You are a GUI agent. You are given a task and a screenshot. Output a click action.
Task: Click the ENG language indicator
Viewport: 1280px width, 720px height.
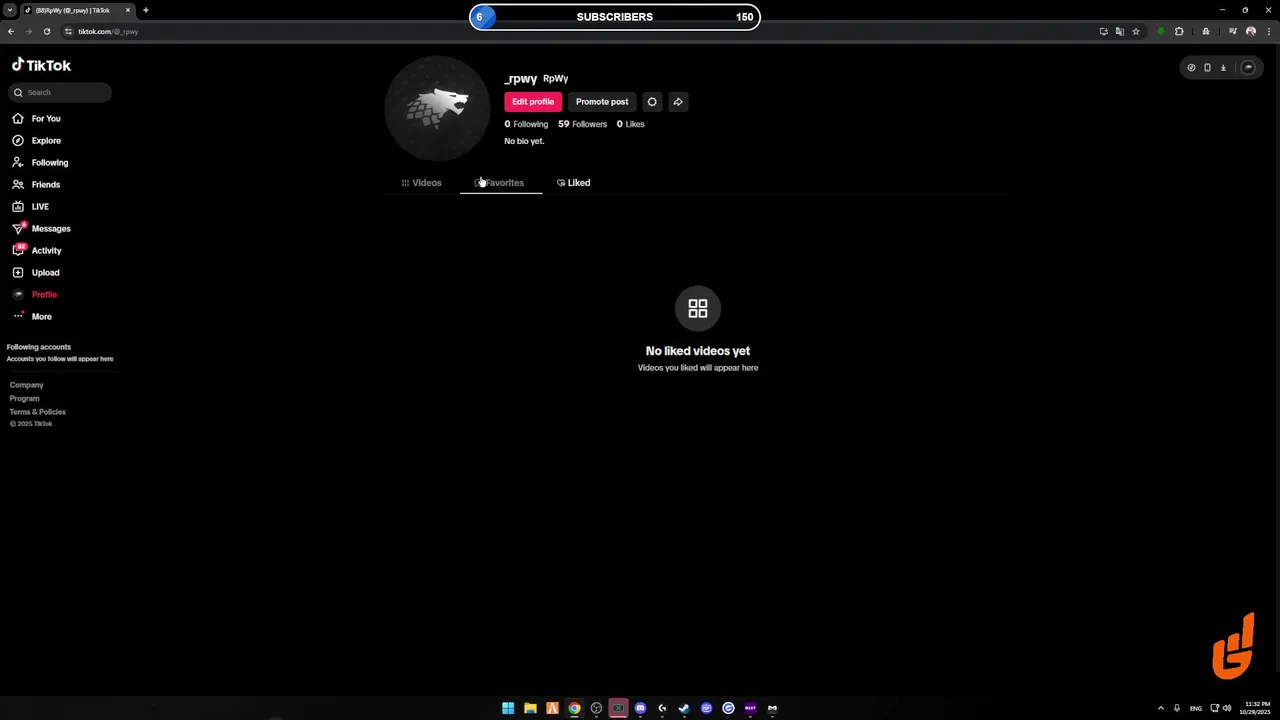(1195, 708)
